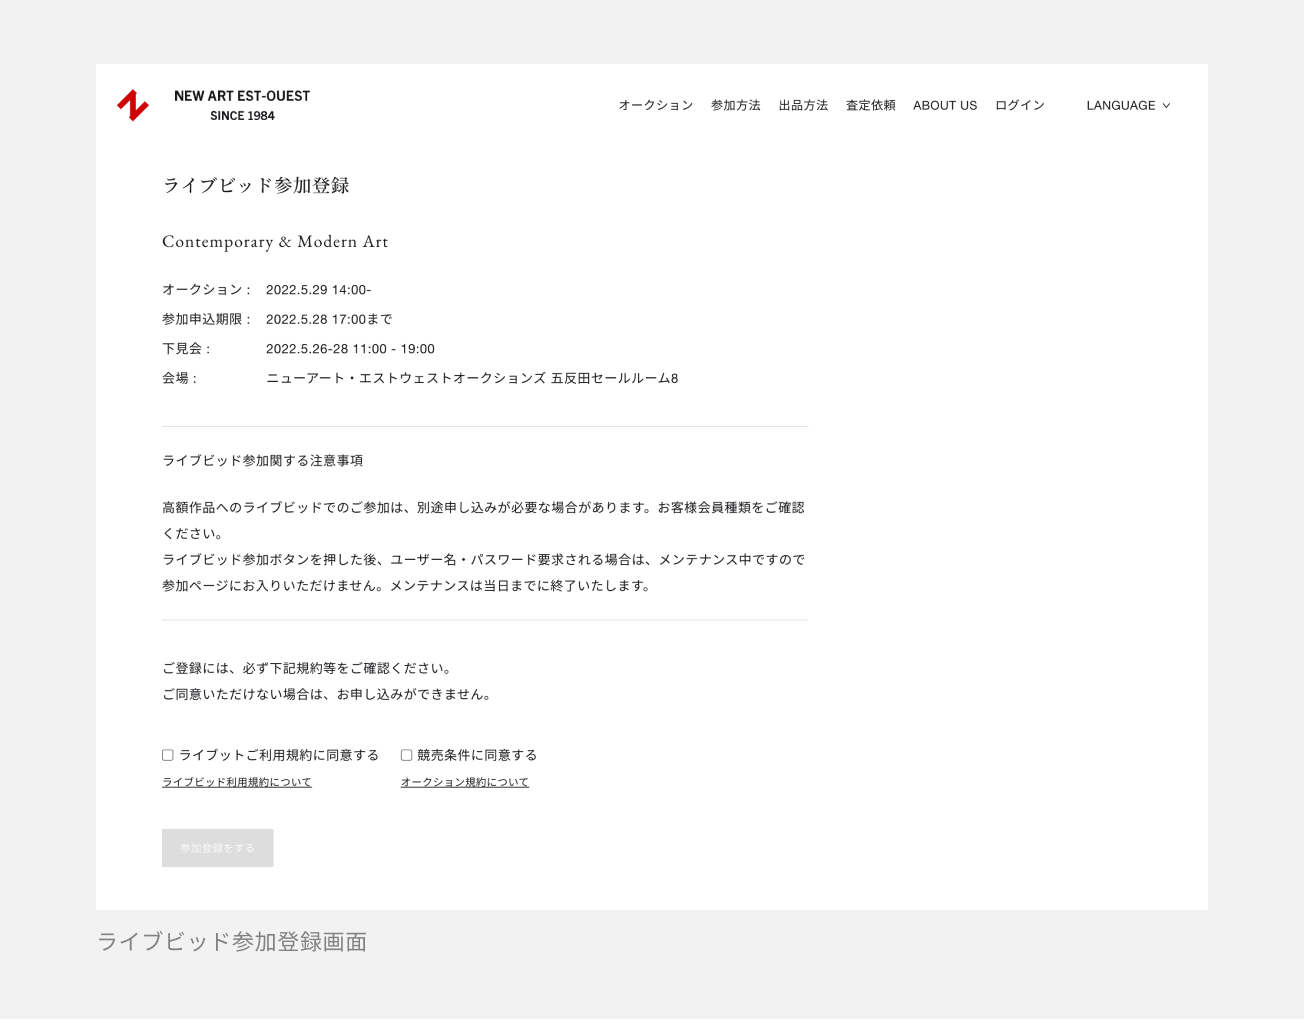Click the red New Art Est-Ouest logo icon
The width and height of the screenshot is (1304, 1019).
click(133, 105)
